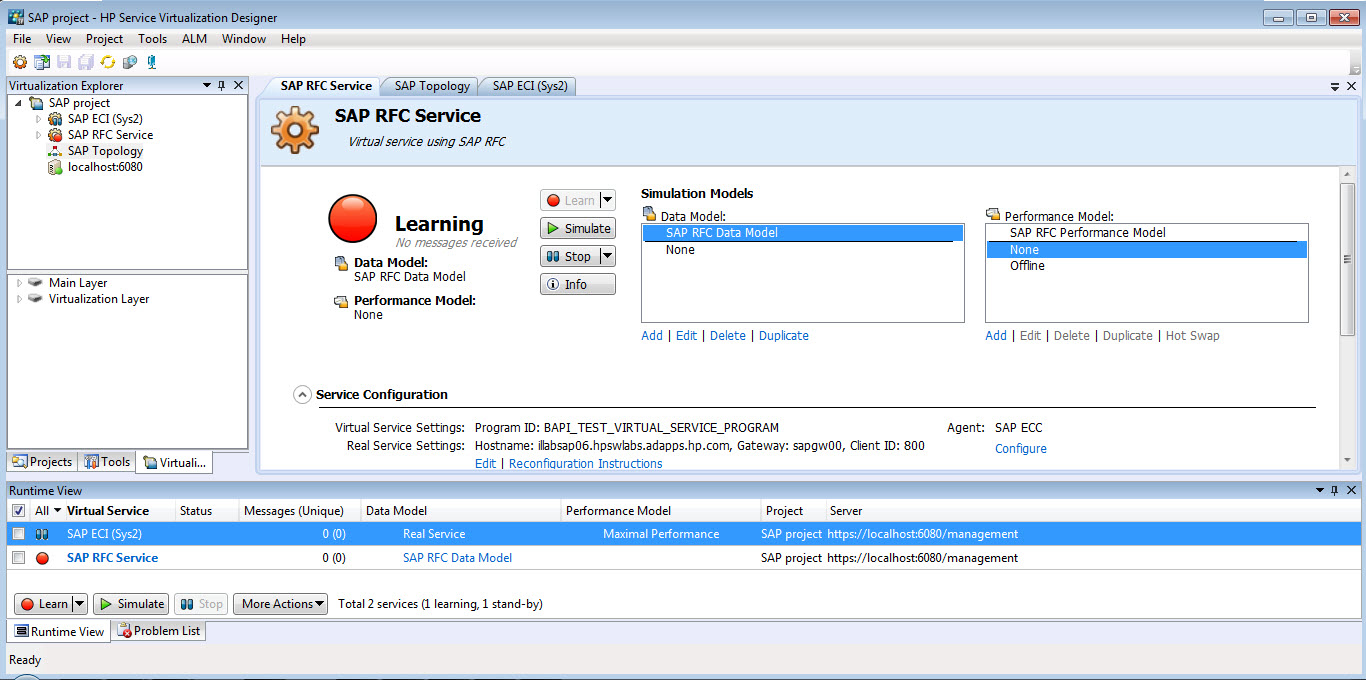Click the SAP Topology diagram icon
This screenshot has height=680, width=1366.
tap(55, 151)
